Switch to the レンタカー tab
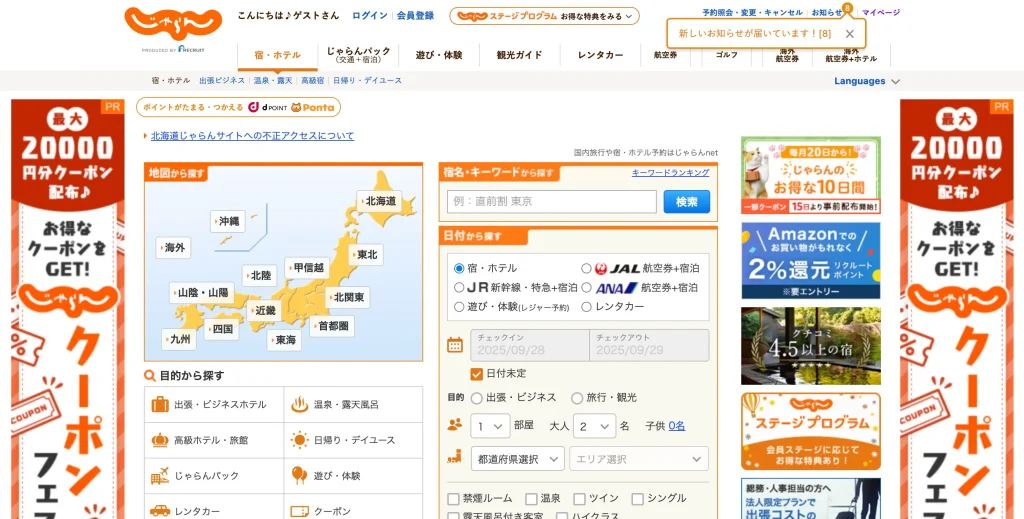The height and width of the screenshot is (519, 1024). [x=601, y=55]
